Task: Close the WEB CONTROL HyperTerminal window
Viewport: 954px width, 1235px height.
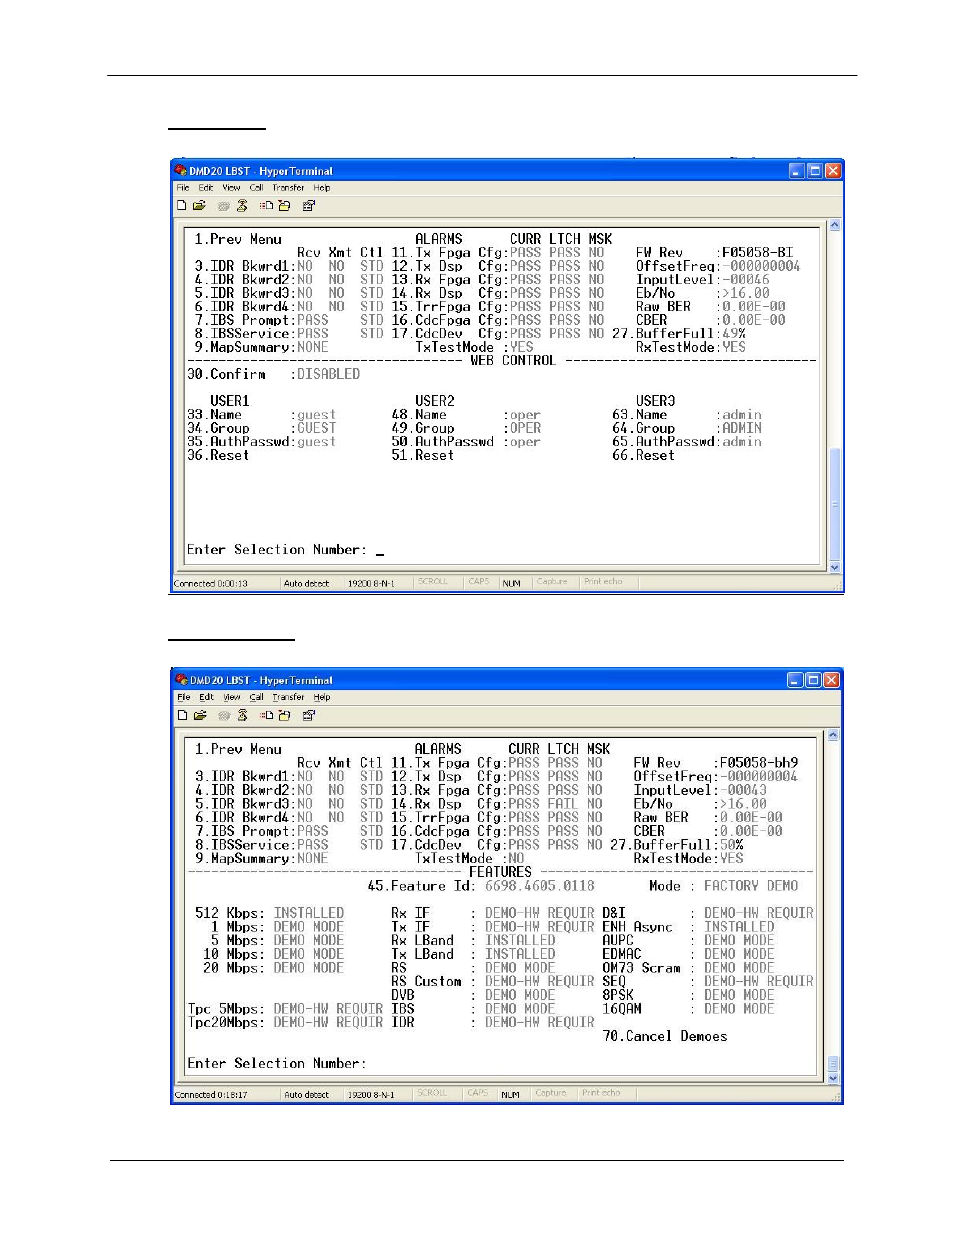Action: click(833, 171)
